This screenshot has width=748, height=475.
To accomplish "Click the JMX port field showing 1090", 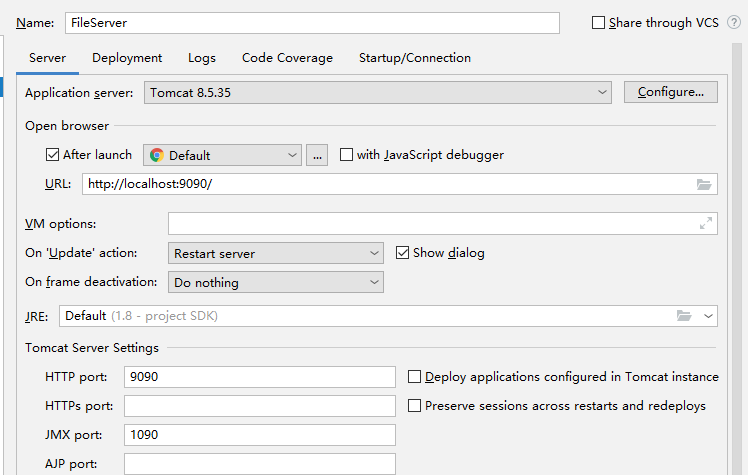I will point(260,435).
